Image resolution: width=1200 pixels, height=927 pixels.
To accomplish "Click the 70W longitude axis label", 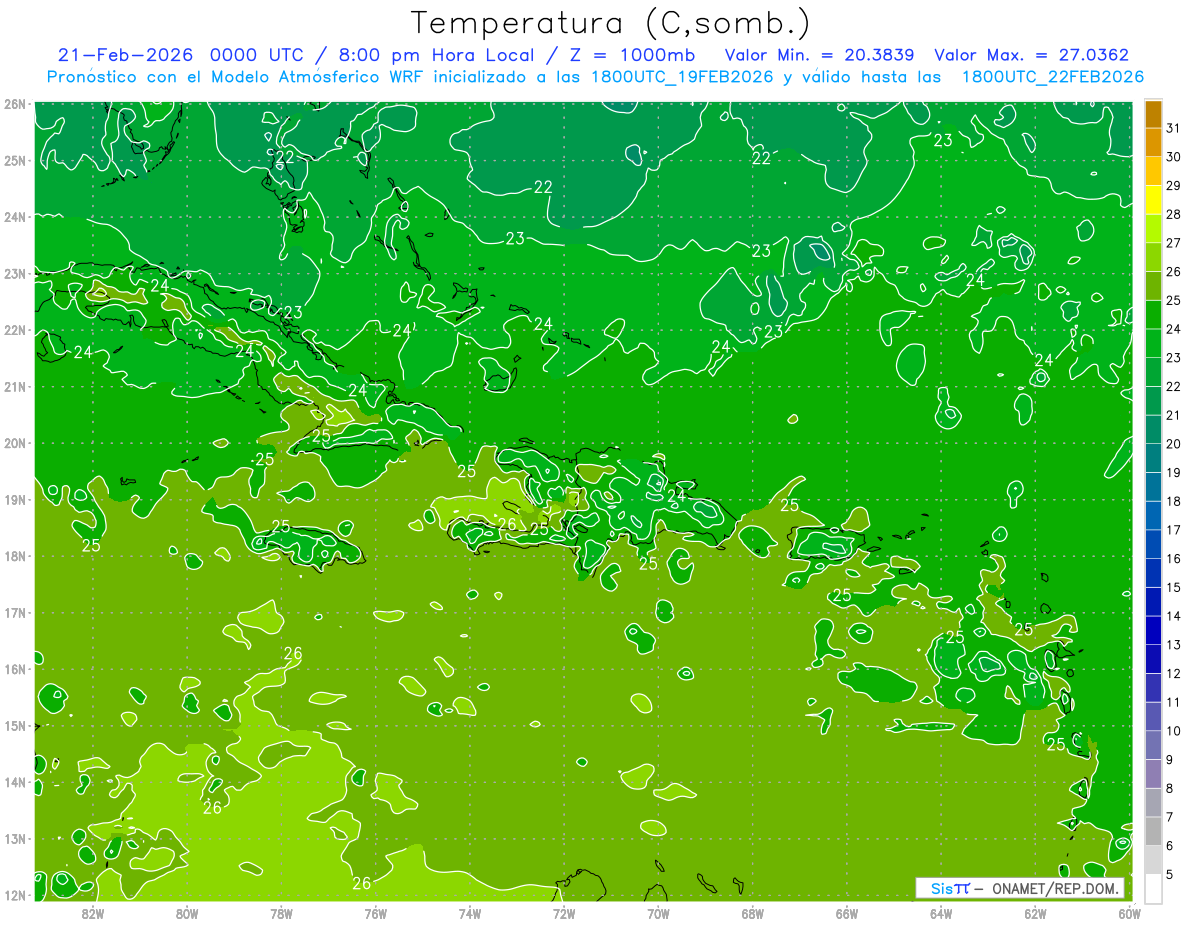I will (x=658, y=913).
